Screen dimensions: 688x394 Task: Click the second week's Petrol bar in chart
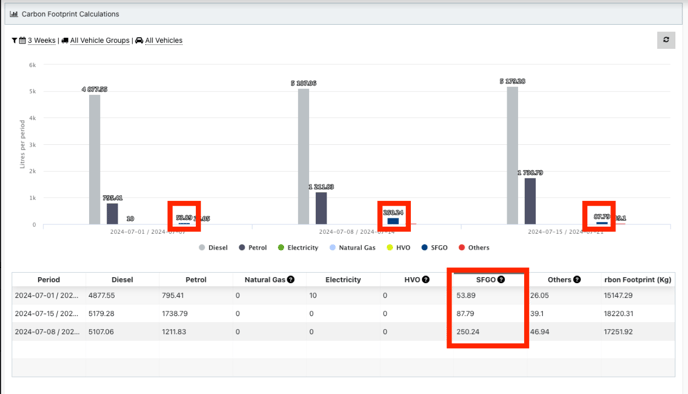pyautogui.click(x=321, y=208)
